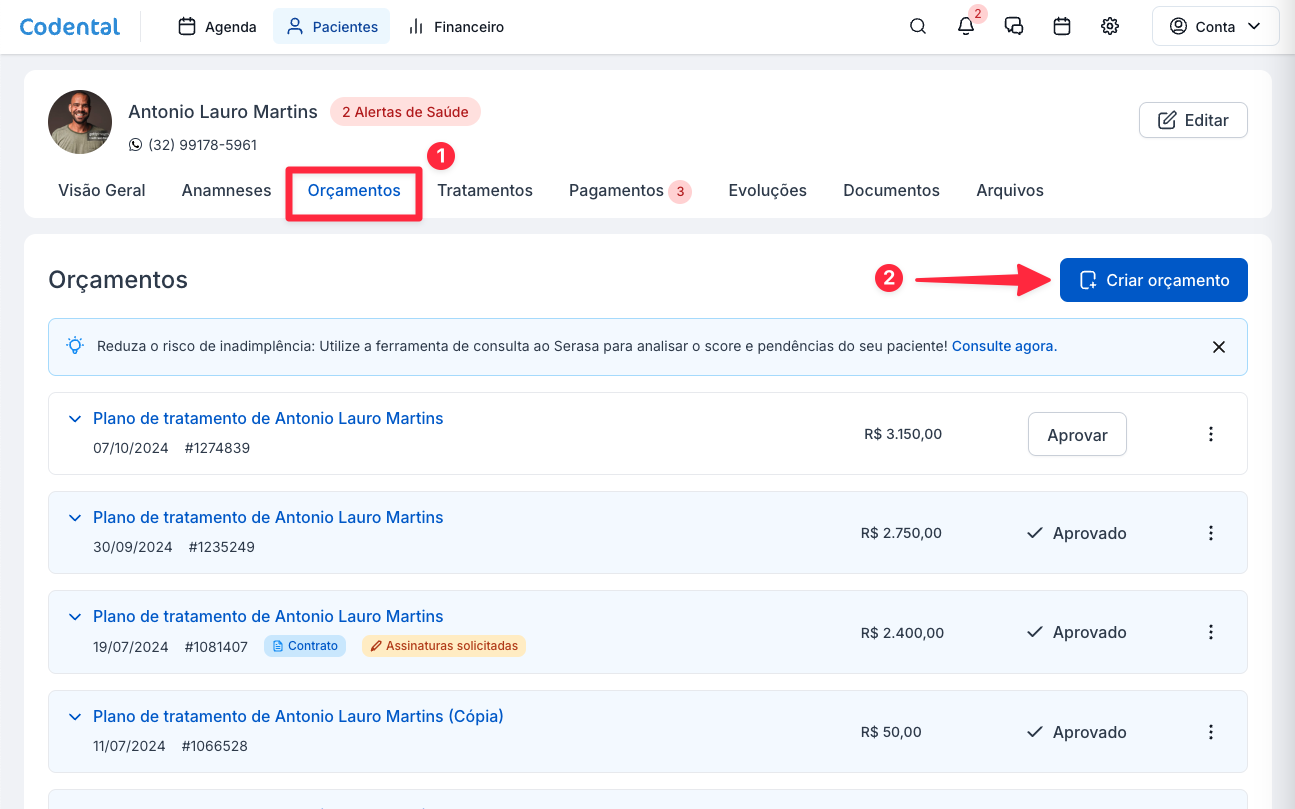The image size is (1295, 809).
Task: Click the Consulte agora link
Action: tap(1002, 346)
